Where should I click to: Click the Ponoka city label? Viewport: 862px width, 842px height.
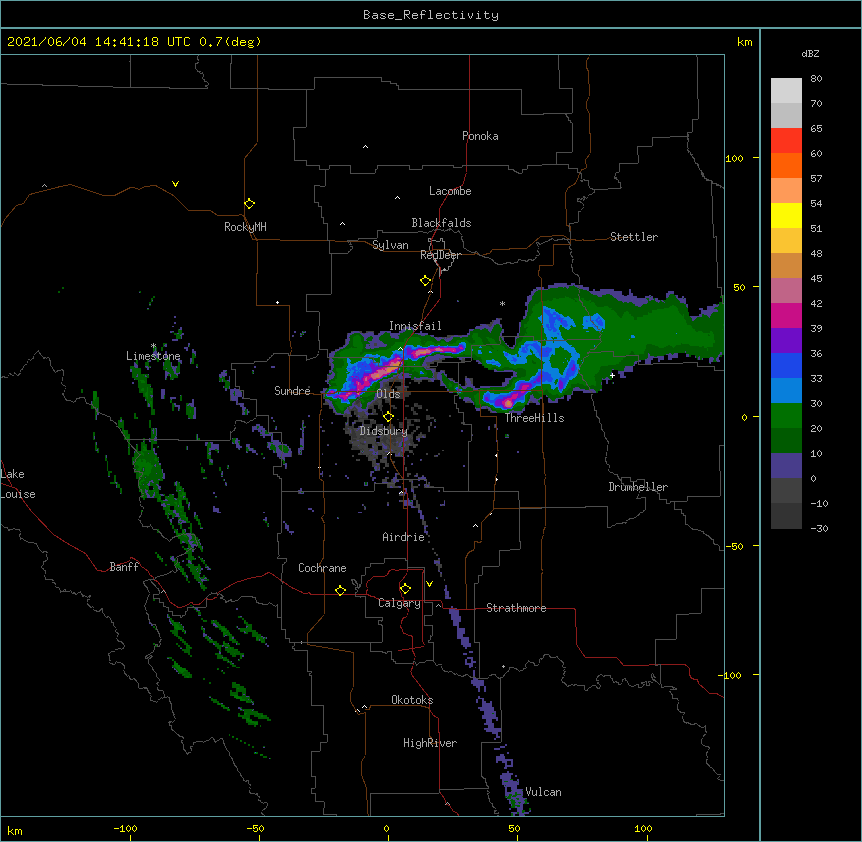(x=480, y=136)
